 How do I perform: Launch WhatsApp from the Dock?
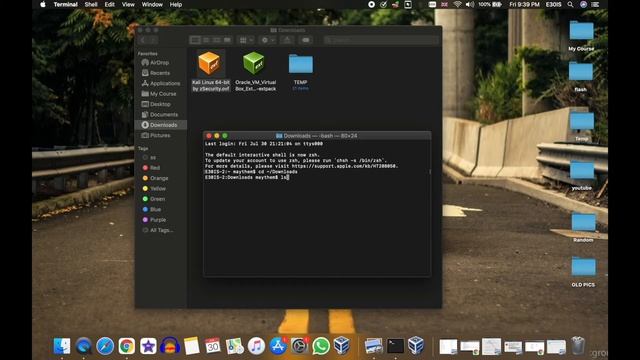321,346
